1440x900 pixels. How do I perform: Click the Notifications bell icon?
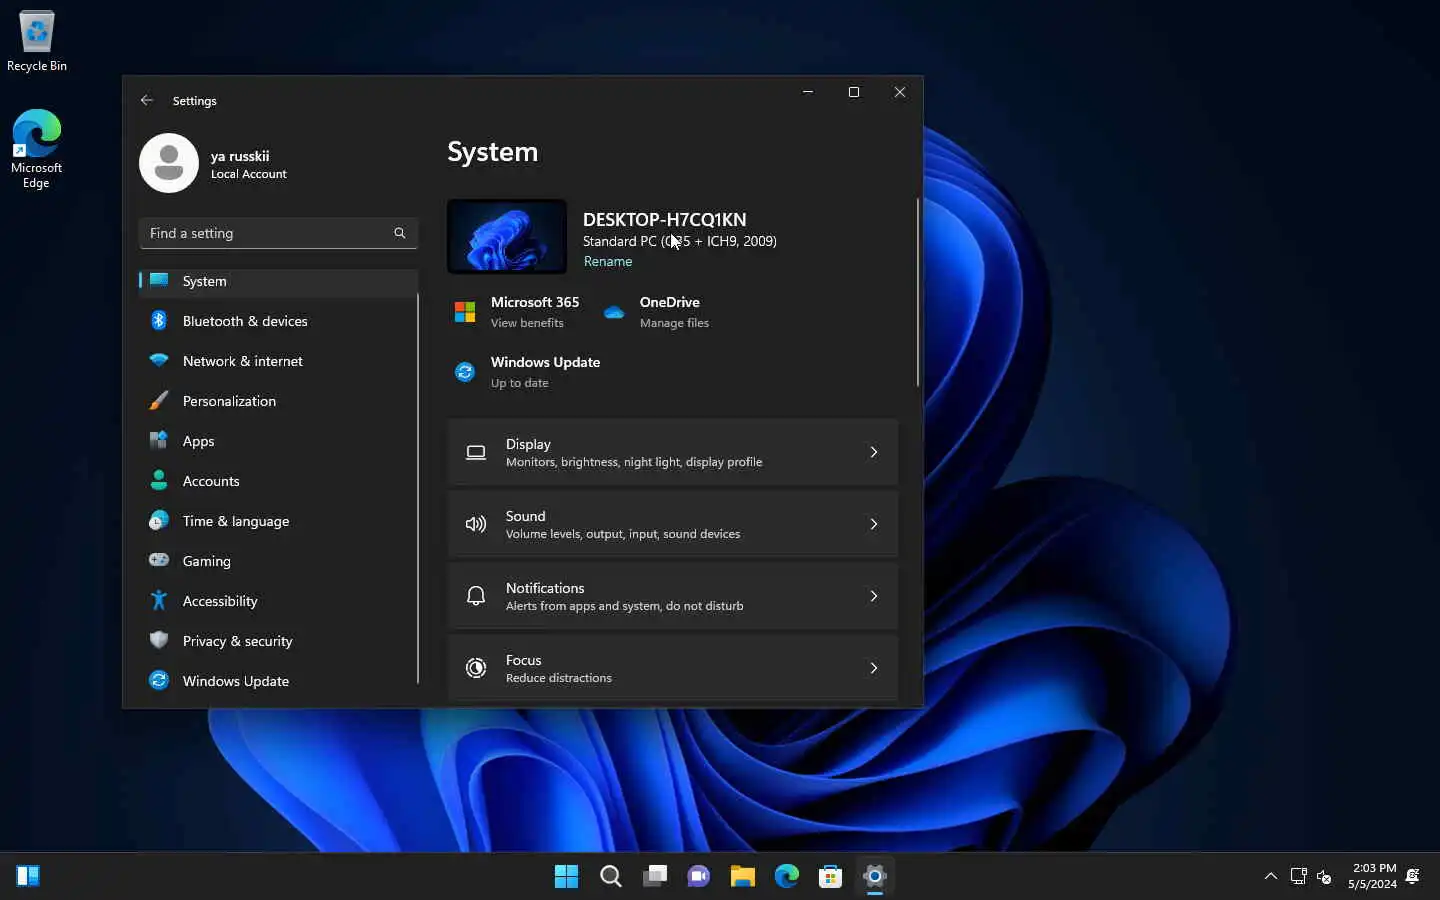(x=476, y=596)
